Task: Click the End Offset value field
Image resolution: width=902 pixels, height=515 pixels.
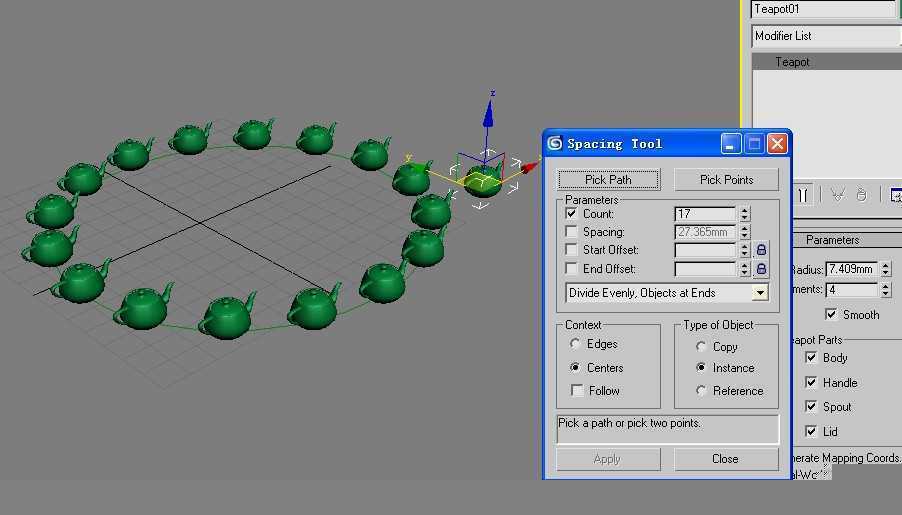Action: [x=705, y=269]
